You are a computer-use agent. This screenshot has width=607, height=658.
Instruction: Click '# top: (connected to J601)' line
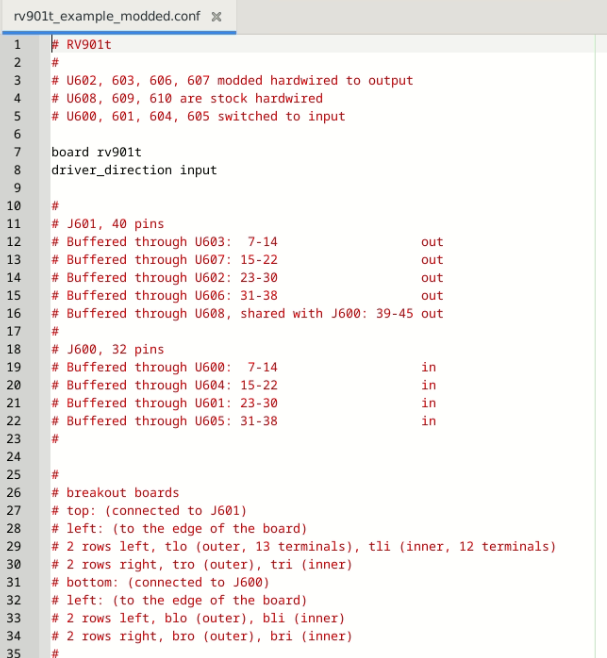coord(149,511)
